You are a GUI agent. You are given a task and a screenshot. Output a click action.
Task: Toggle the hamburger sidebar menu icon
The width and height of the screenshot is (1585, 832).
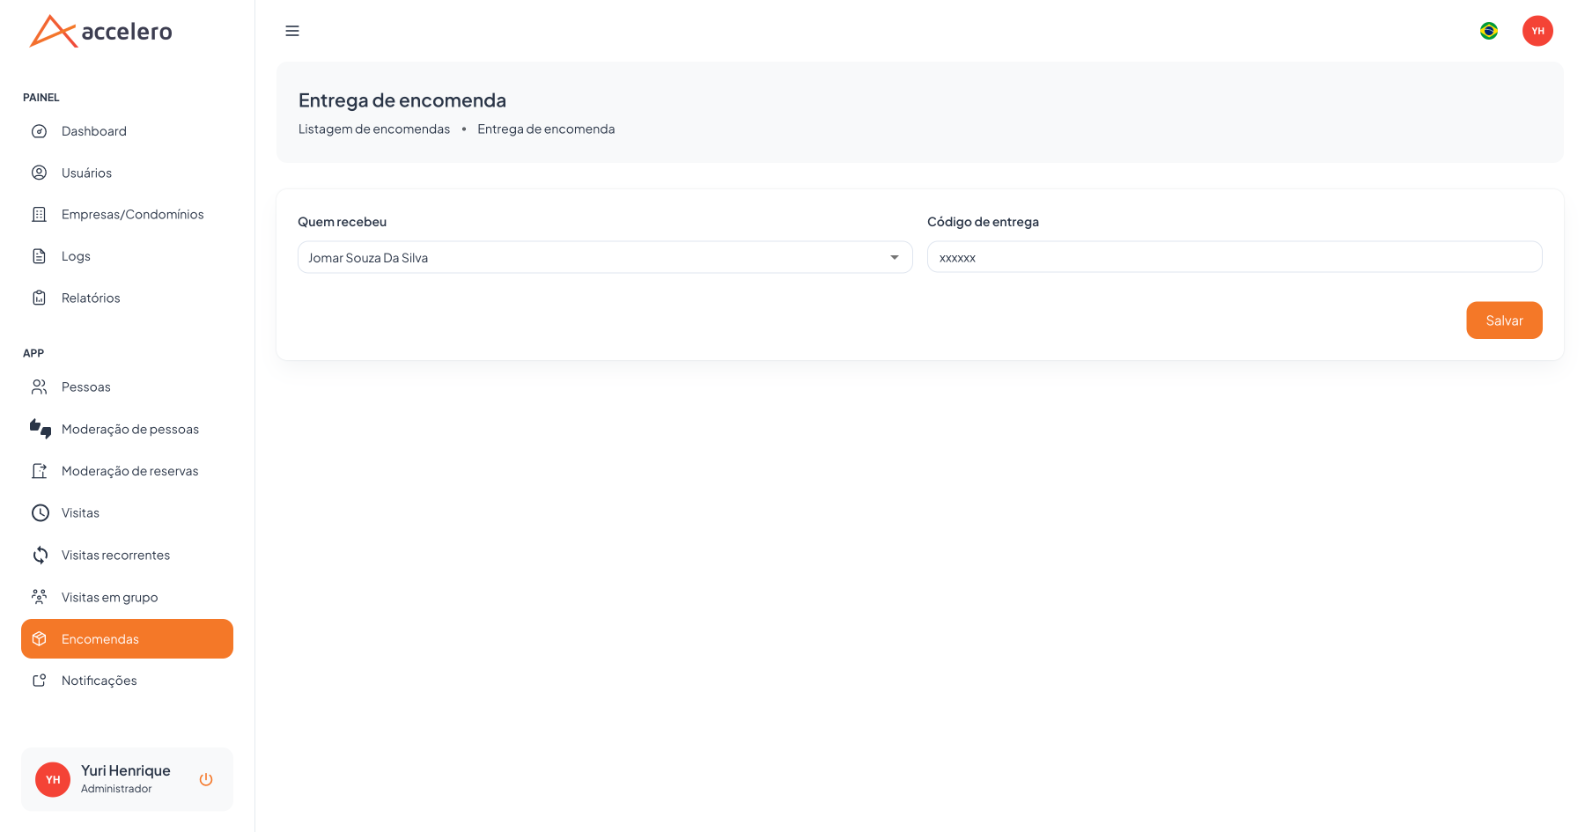point(292,31)
